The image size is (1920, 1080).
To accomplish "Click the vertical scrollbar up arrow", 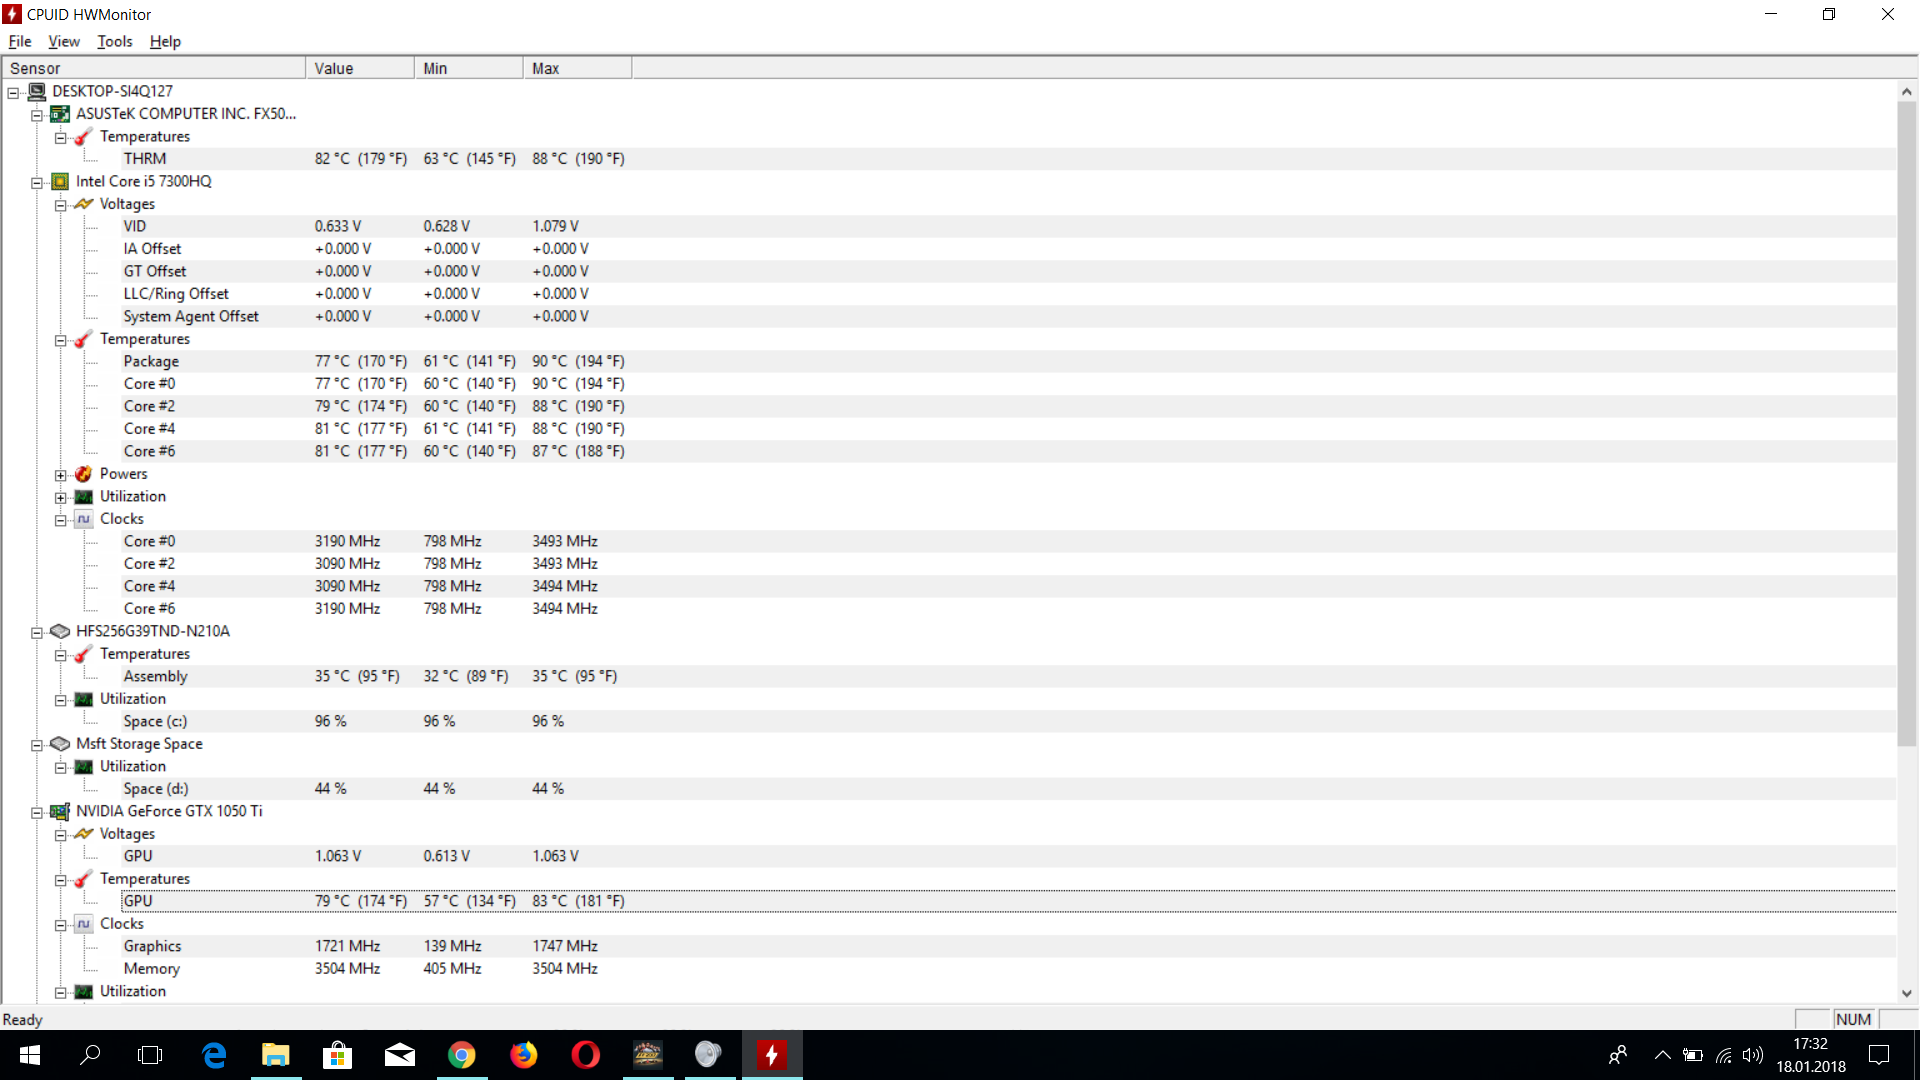I will point(1907,91).
